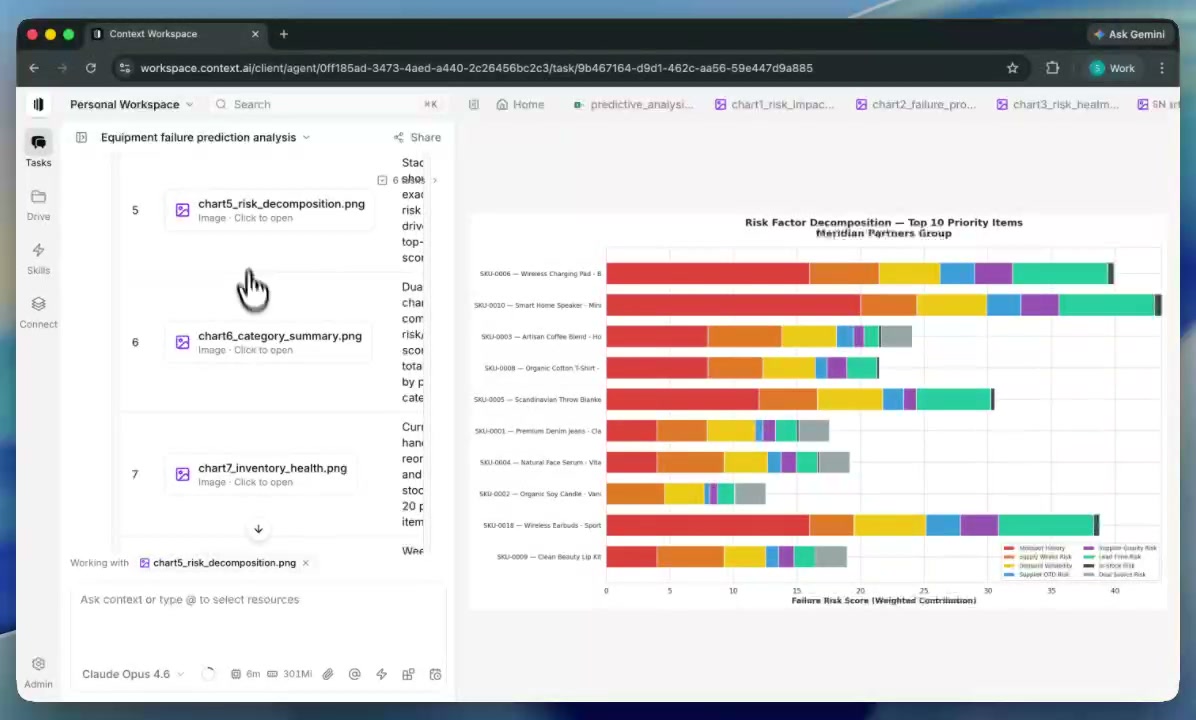Click the red segment of SKU-0010 bar

pyautogui.click(x=733, y=305)
